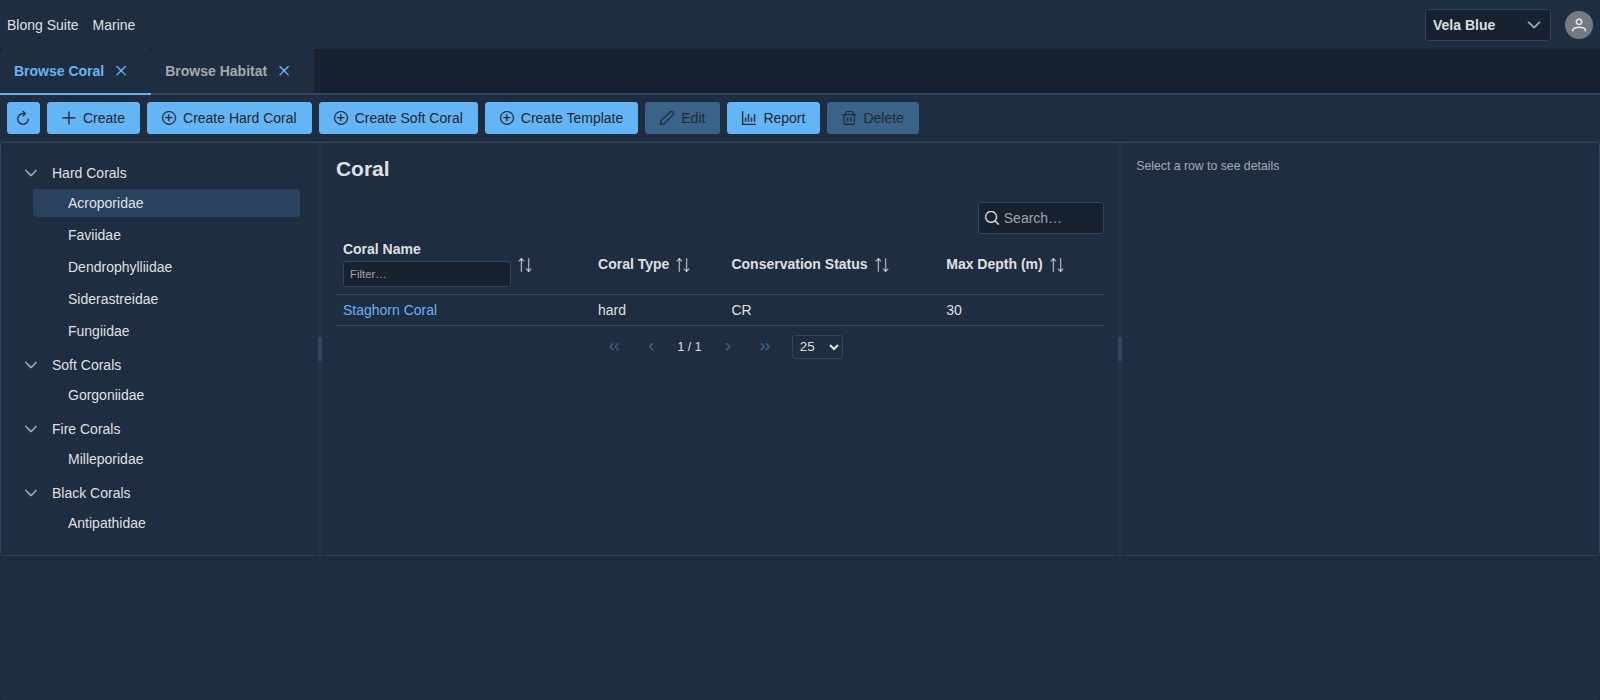This screenshot has height=700, width=1600.
Task: Switch to the Browse Habitat tab
Action: coord(216,71)
